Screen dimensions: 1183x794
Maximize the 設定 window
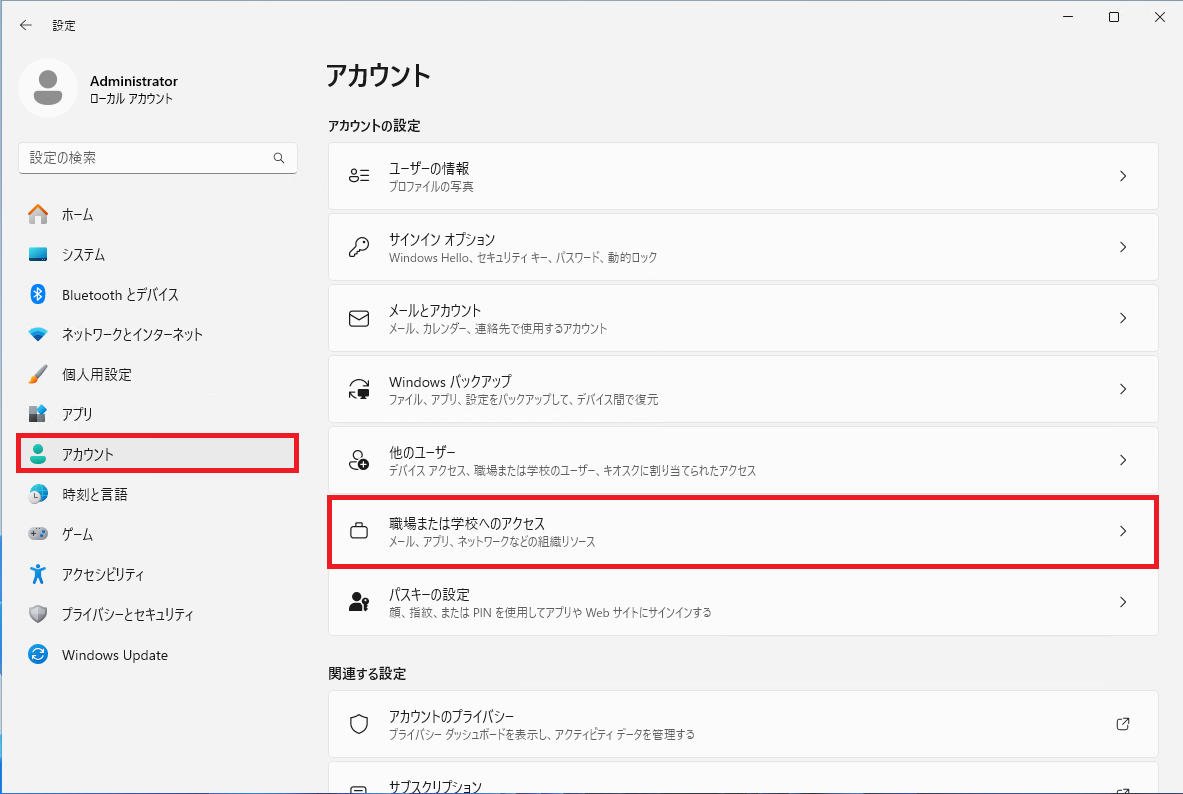click(x=1114, y=17)
